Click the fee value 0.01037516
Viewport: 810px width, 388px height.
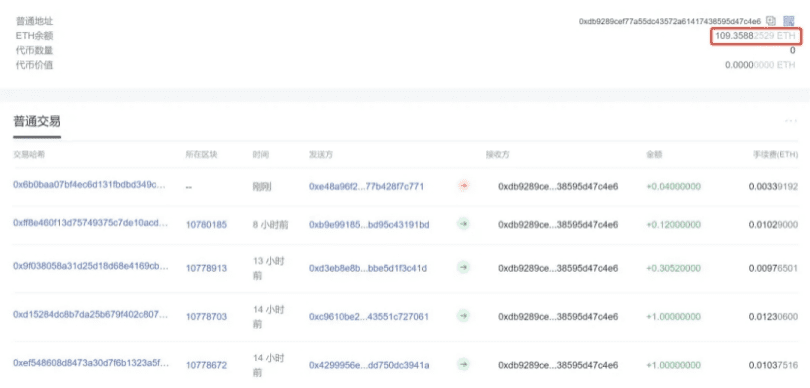(x=773, y=365)
